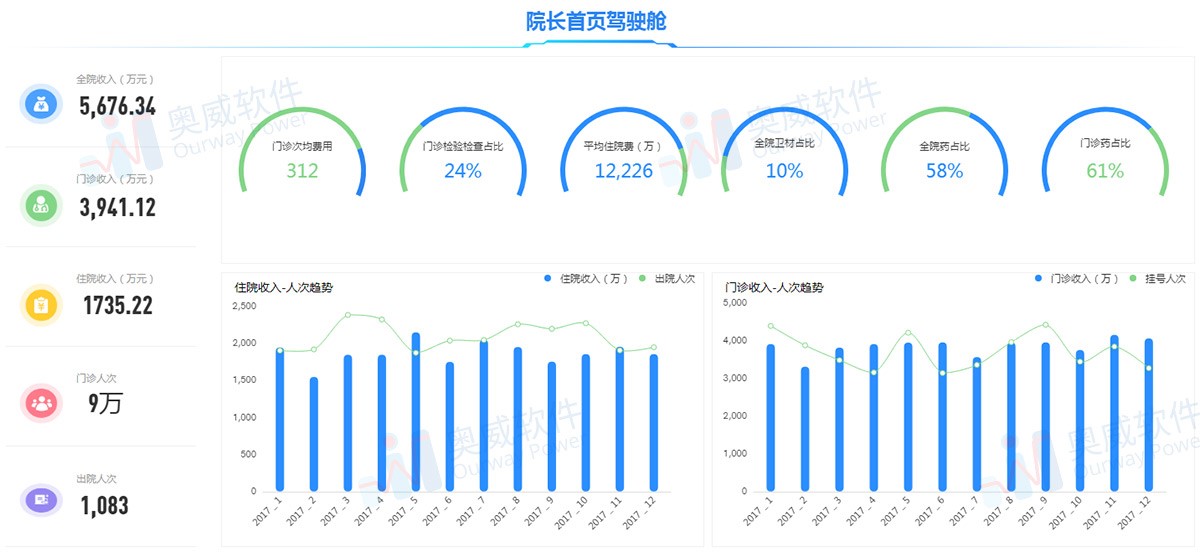Click the 2017_11 bar in the 门诊收入 chart
1200x552 pixels.
tap(1115, 413)
